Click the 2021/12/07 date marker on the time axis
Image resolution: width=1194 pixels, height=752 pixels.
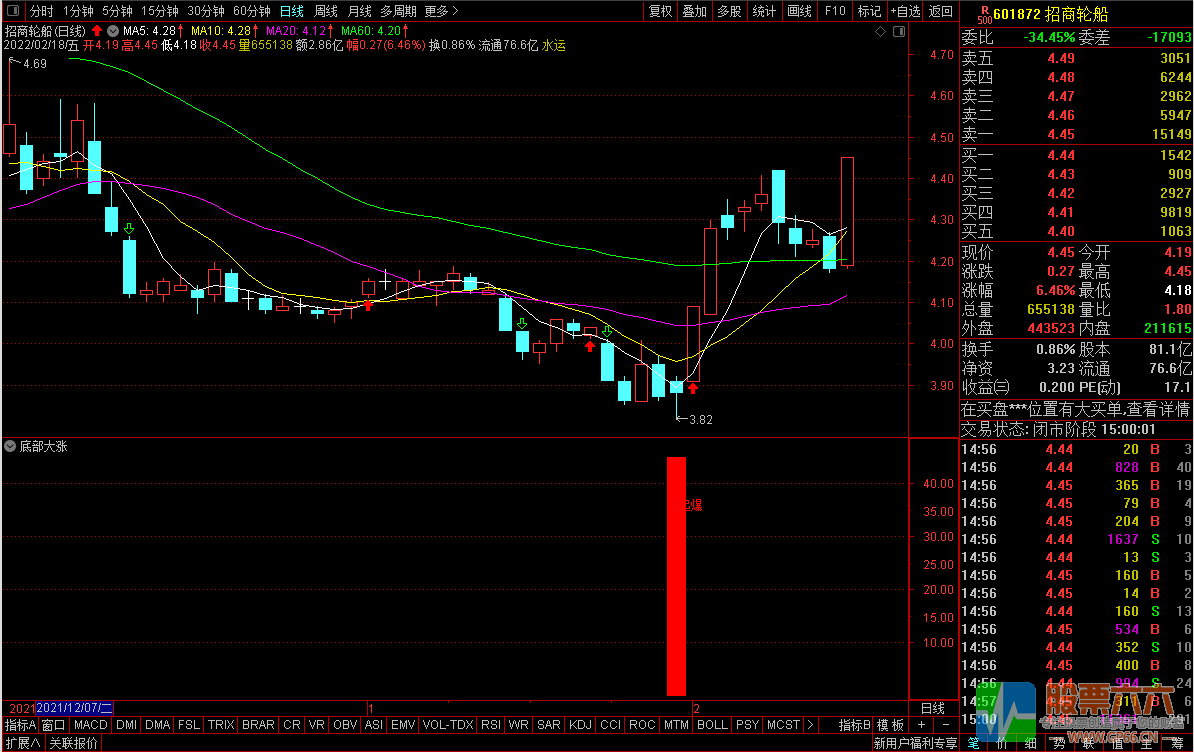[x=75, y=708]
